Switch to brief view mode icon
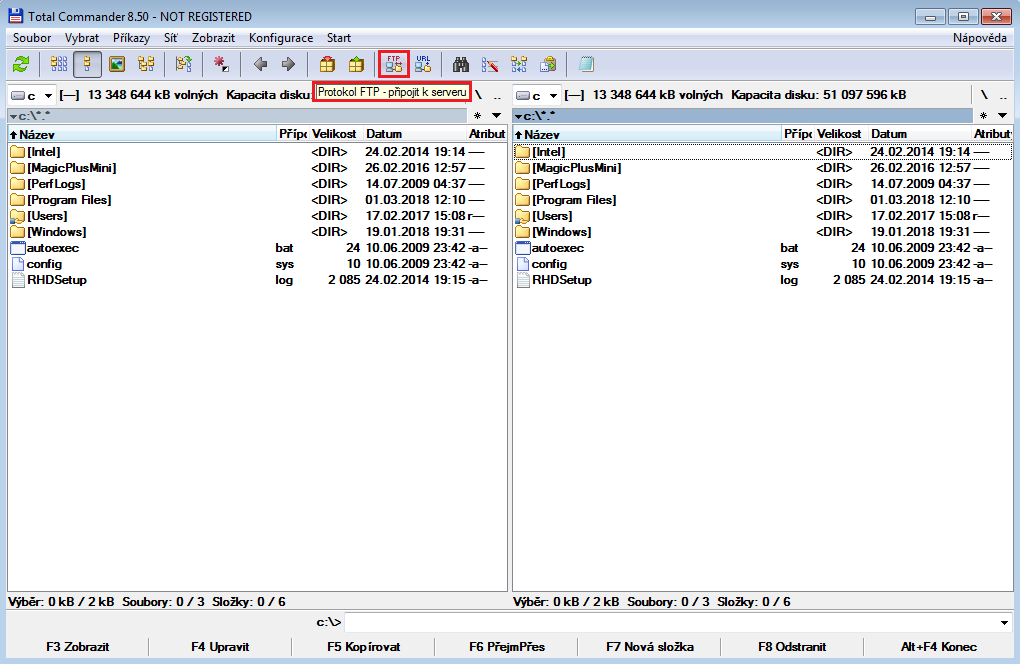The height and width of the screenshot is (664, 1020). (59, 65)
